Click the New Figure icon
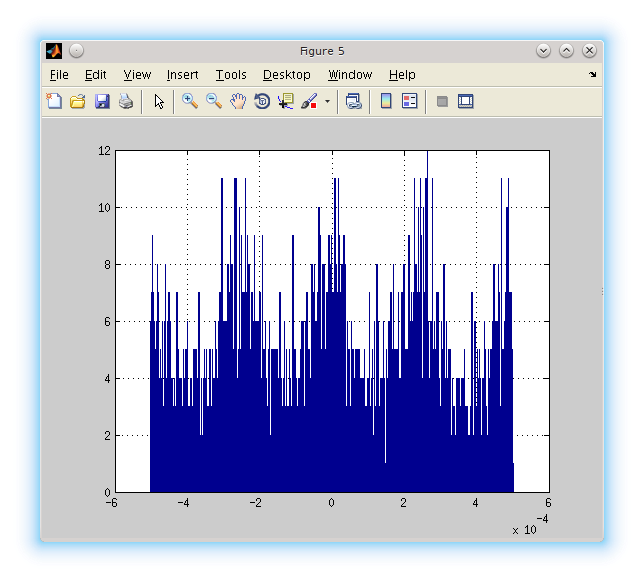Viewport: 644px width, 582px height. [54, 101]
